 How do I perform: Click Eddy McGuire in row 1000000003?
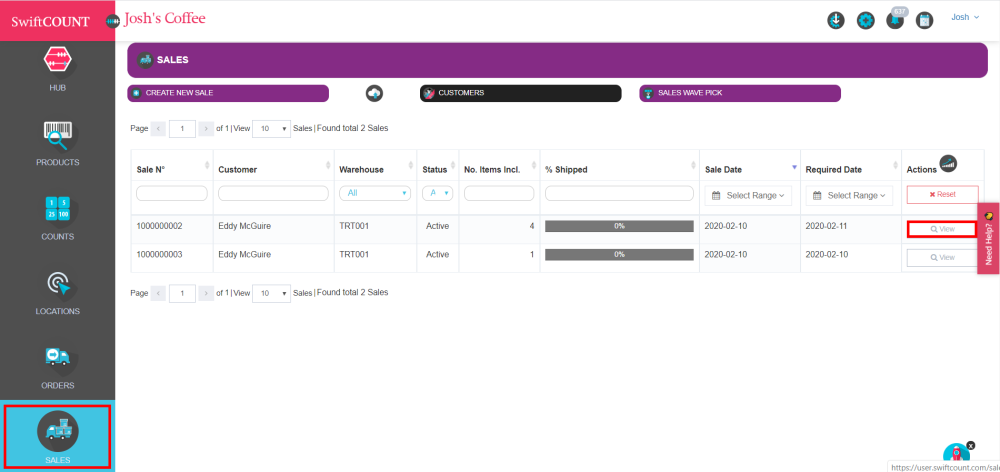[244, 254]
